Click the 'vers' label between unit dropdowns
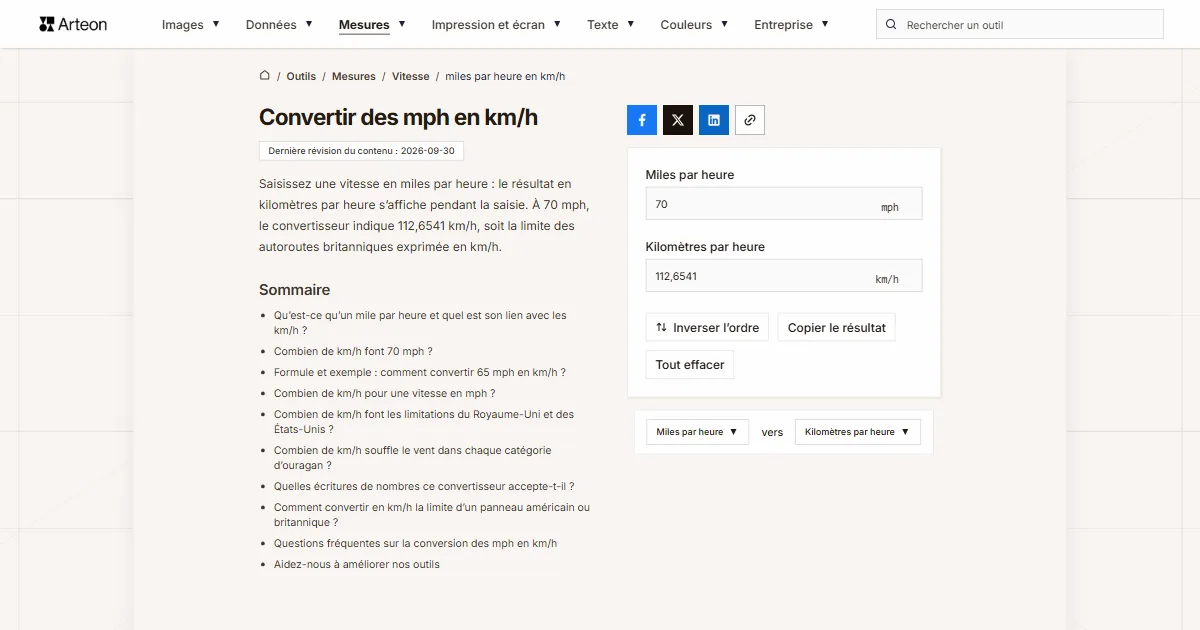This screenshot has width=1200, height=630. pyautogui.click(x=772, y=432)
